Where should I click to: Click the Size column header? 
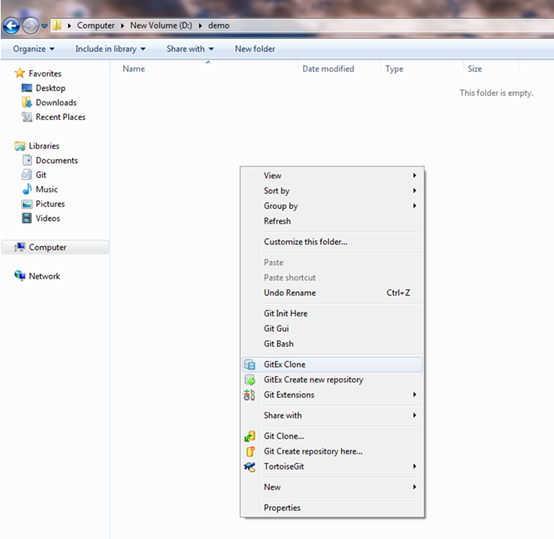[x=475, y=69]
